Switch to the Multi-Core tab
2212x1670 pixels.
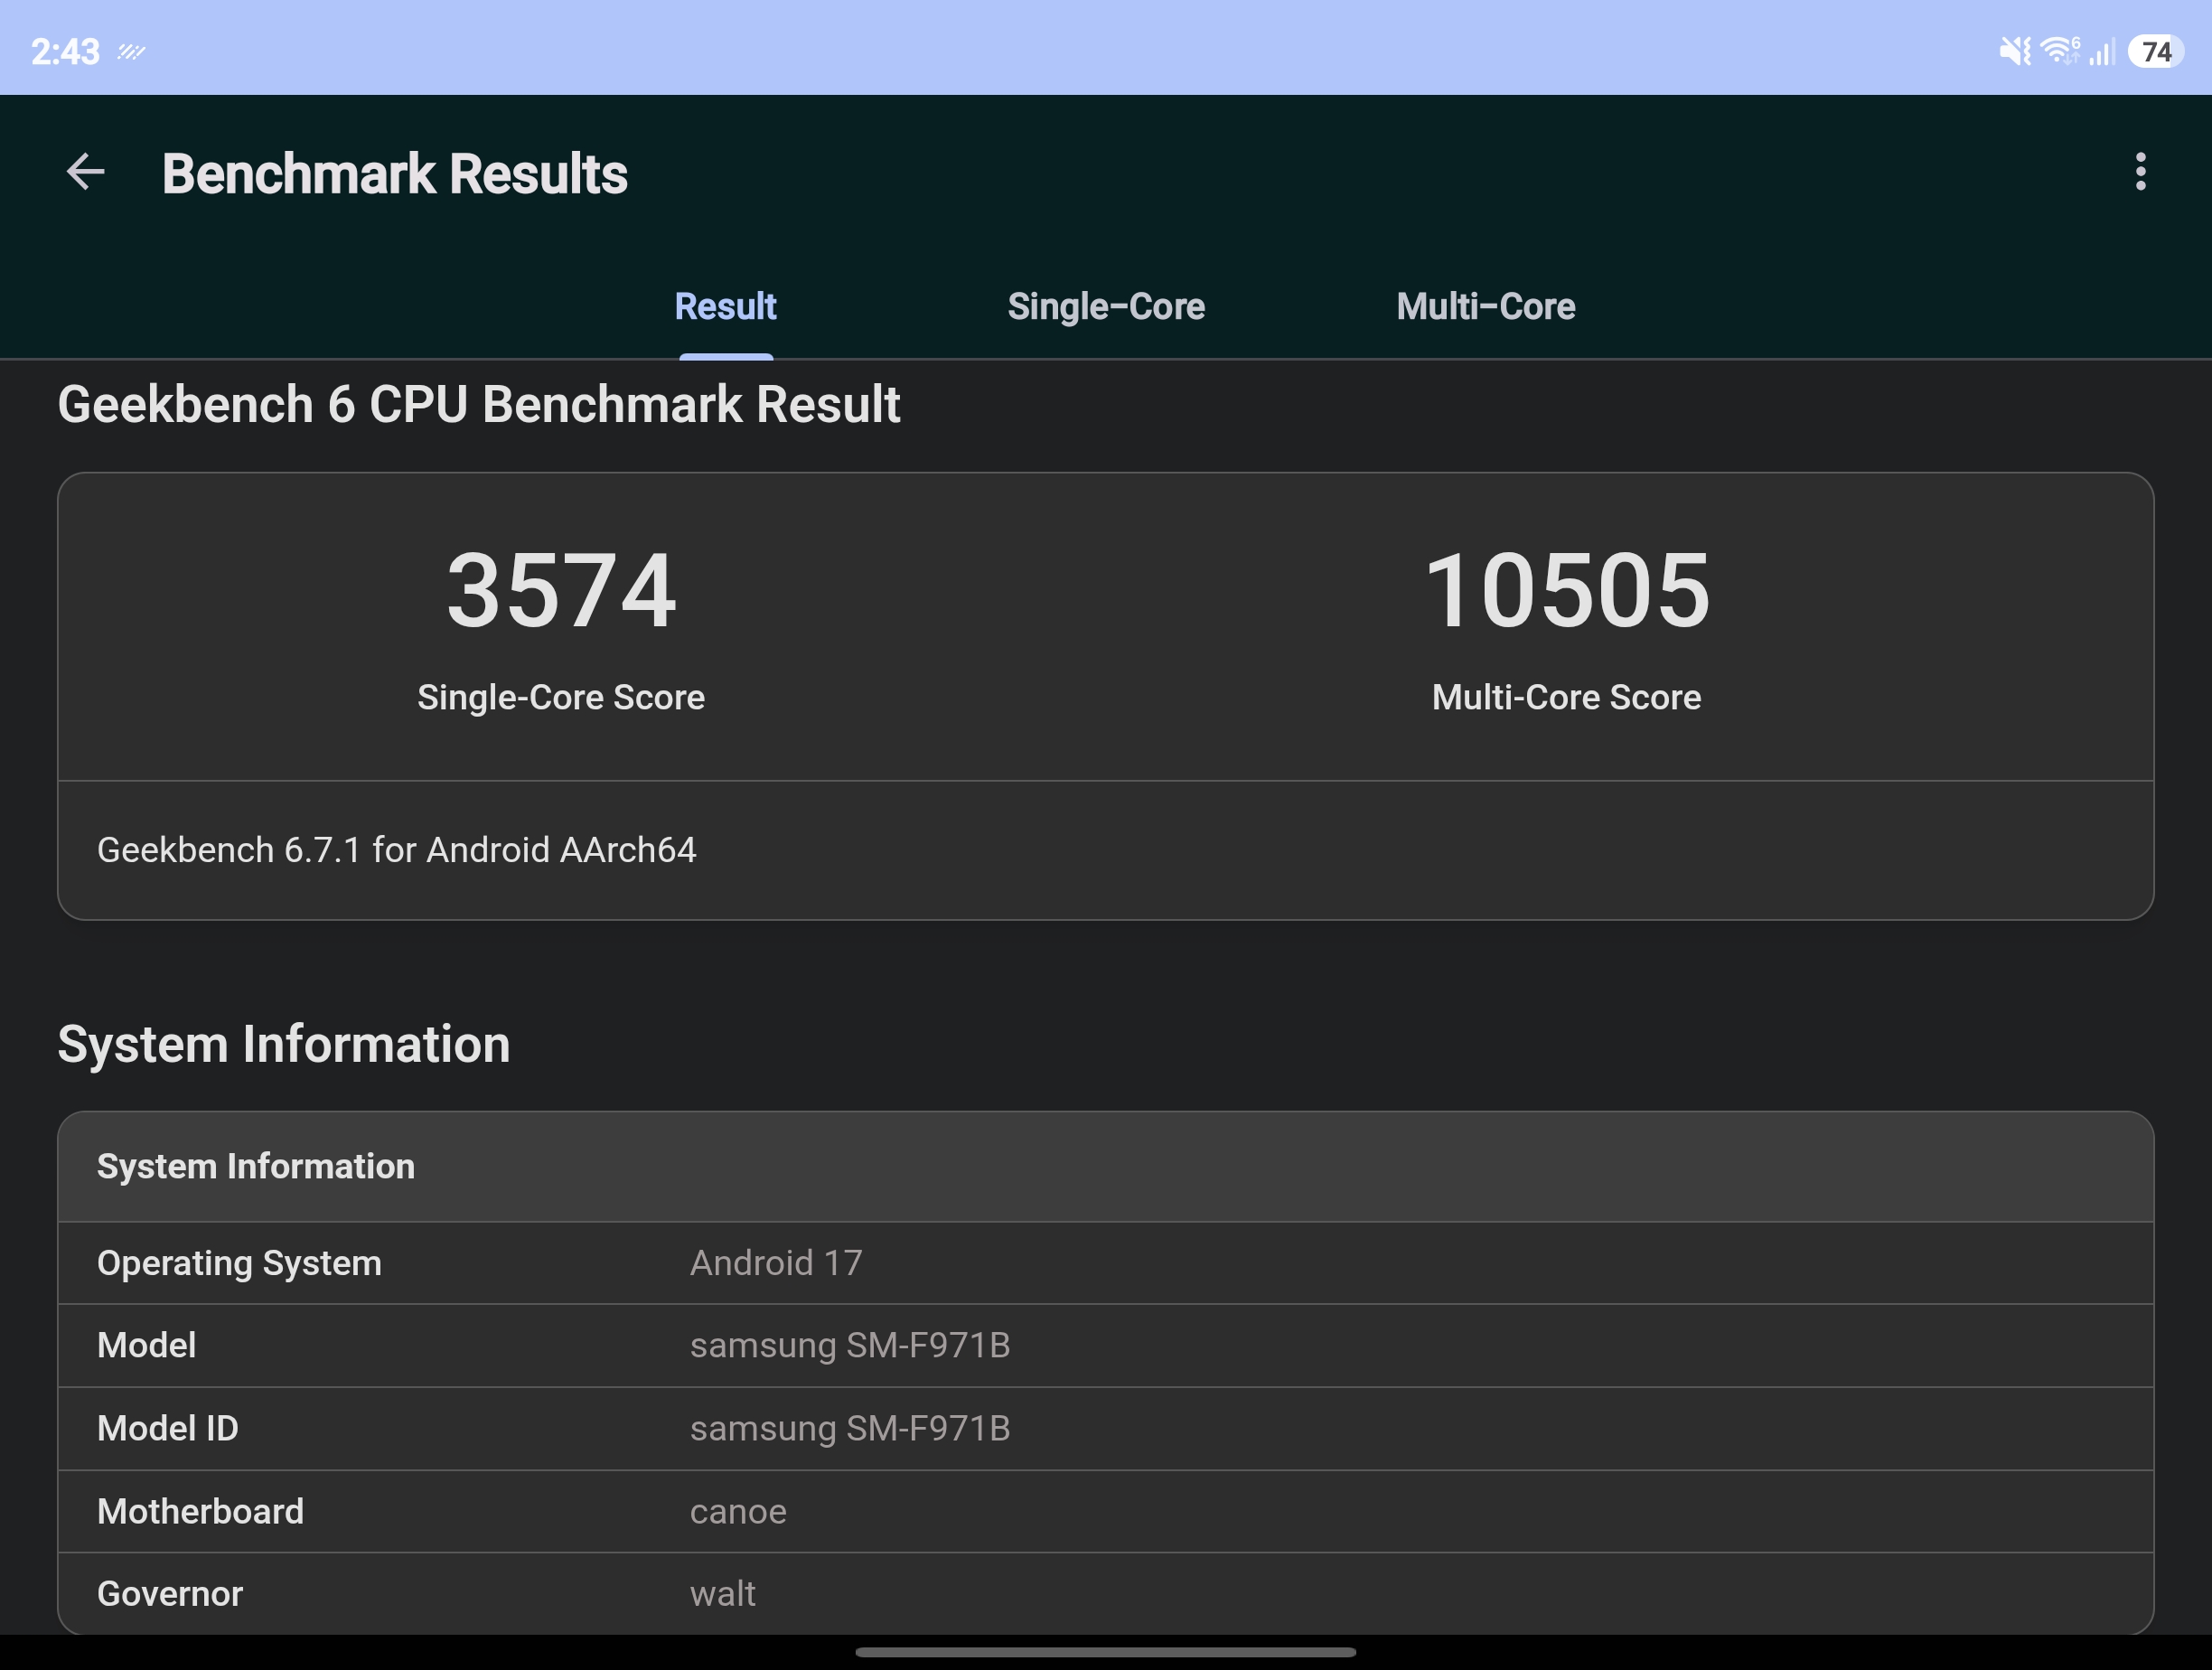coord(1486,306)
